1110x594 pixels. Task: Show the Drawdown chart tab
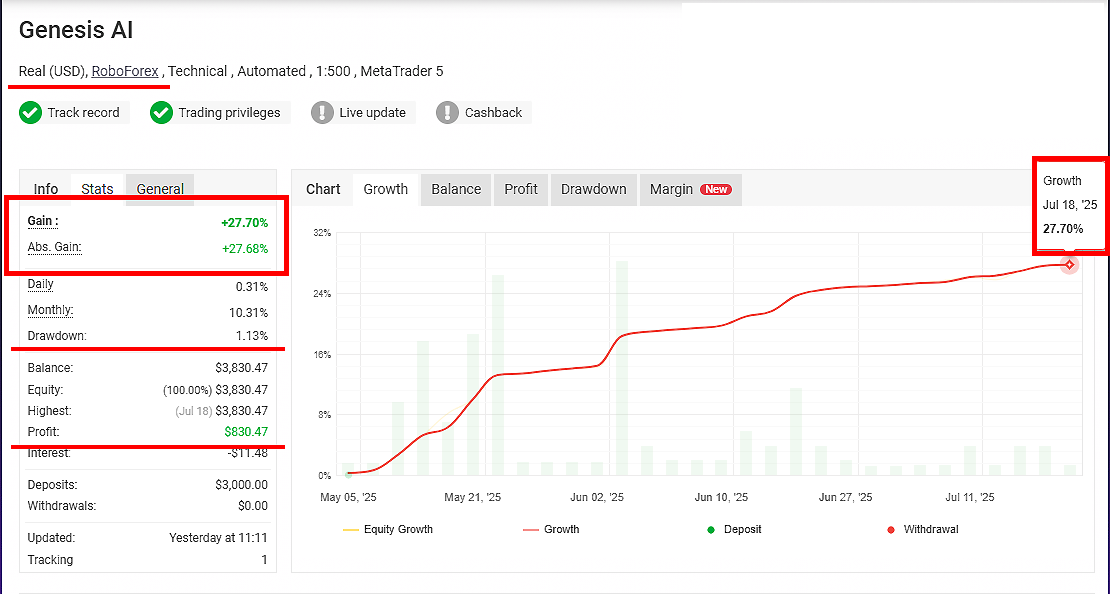coord(593,189)
